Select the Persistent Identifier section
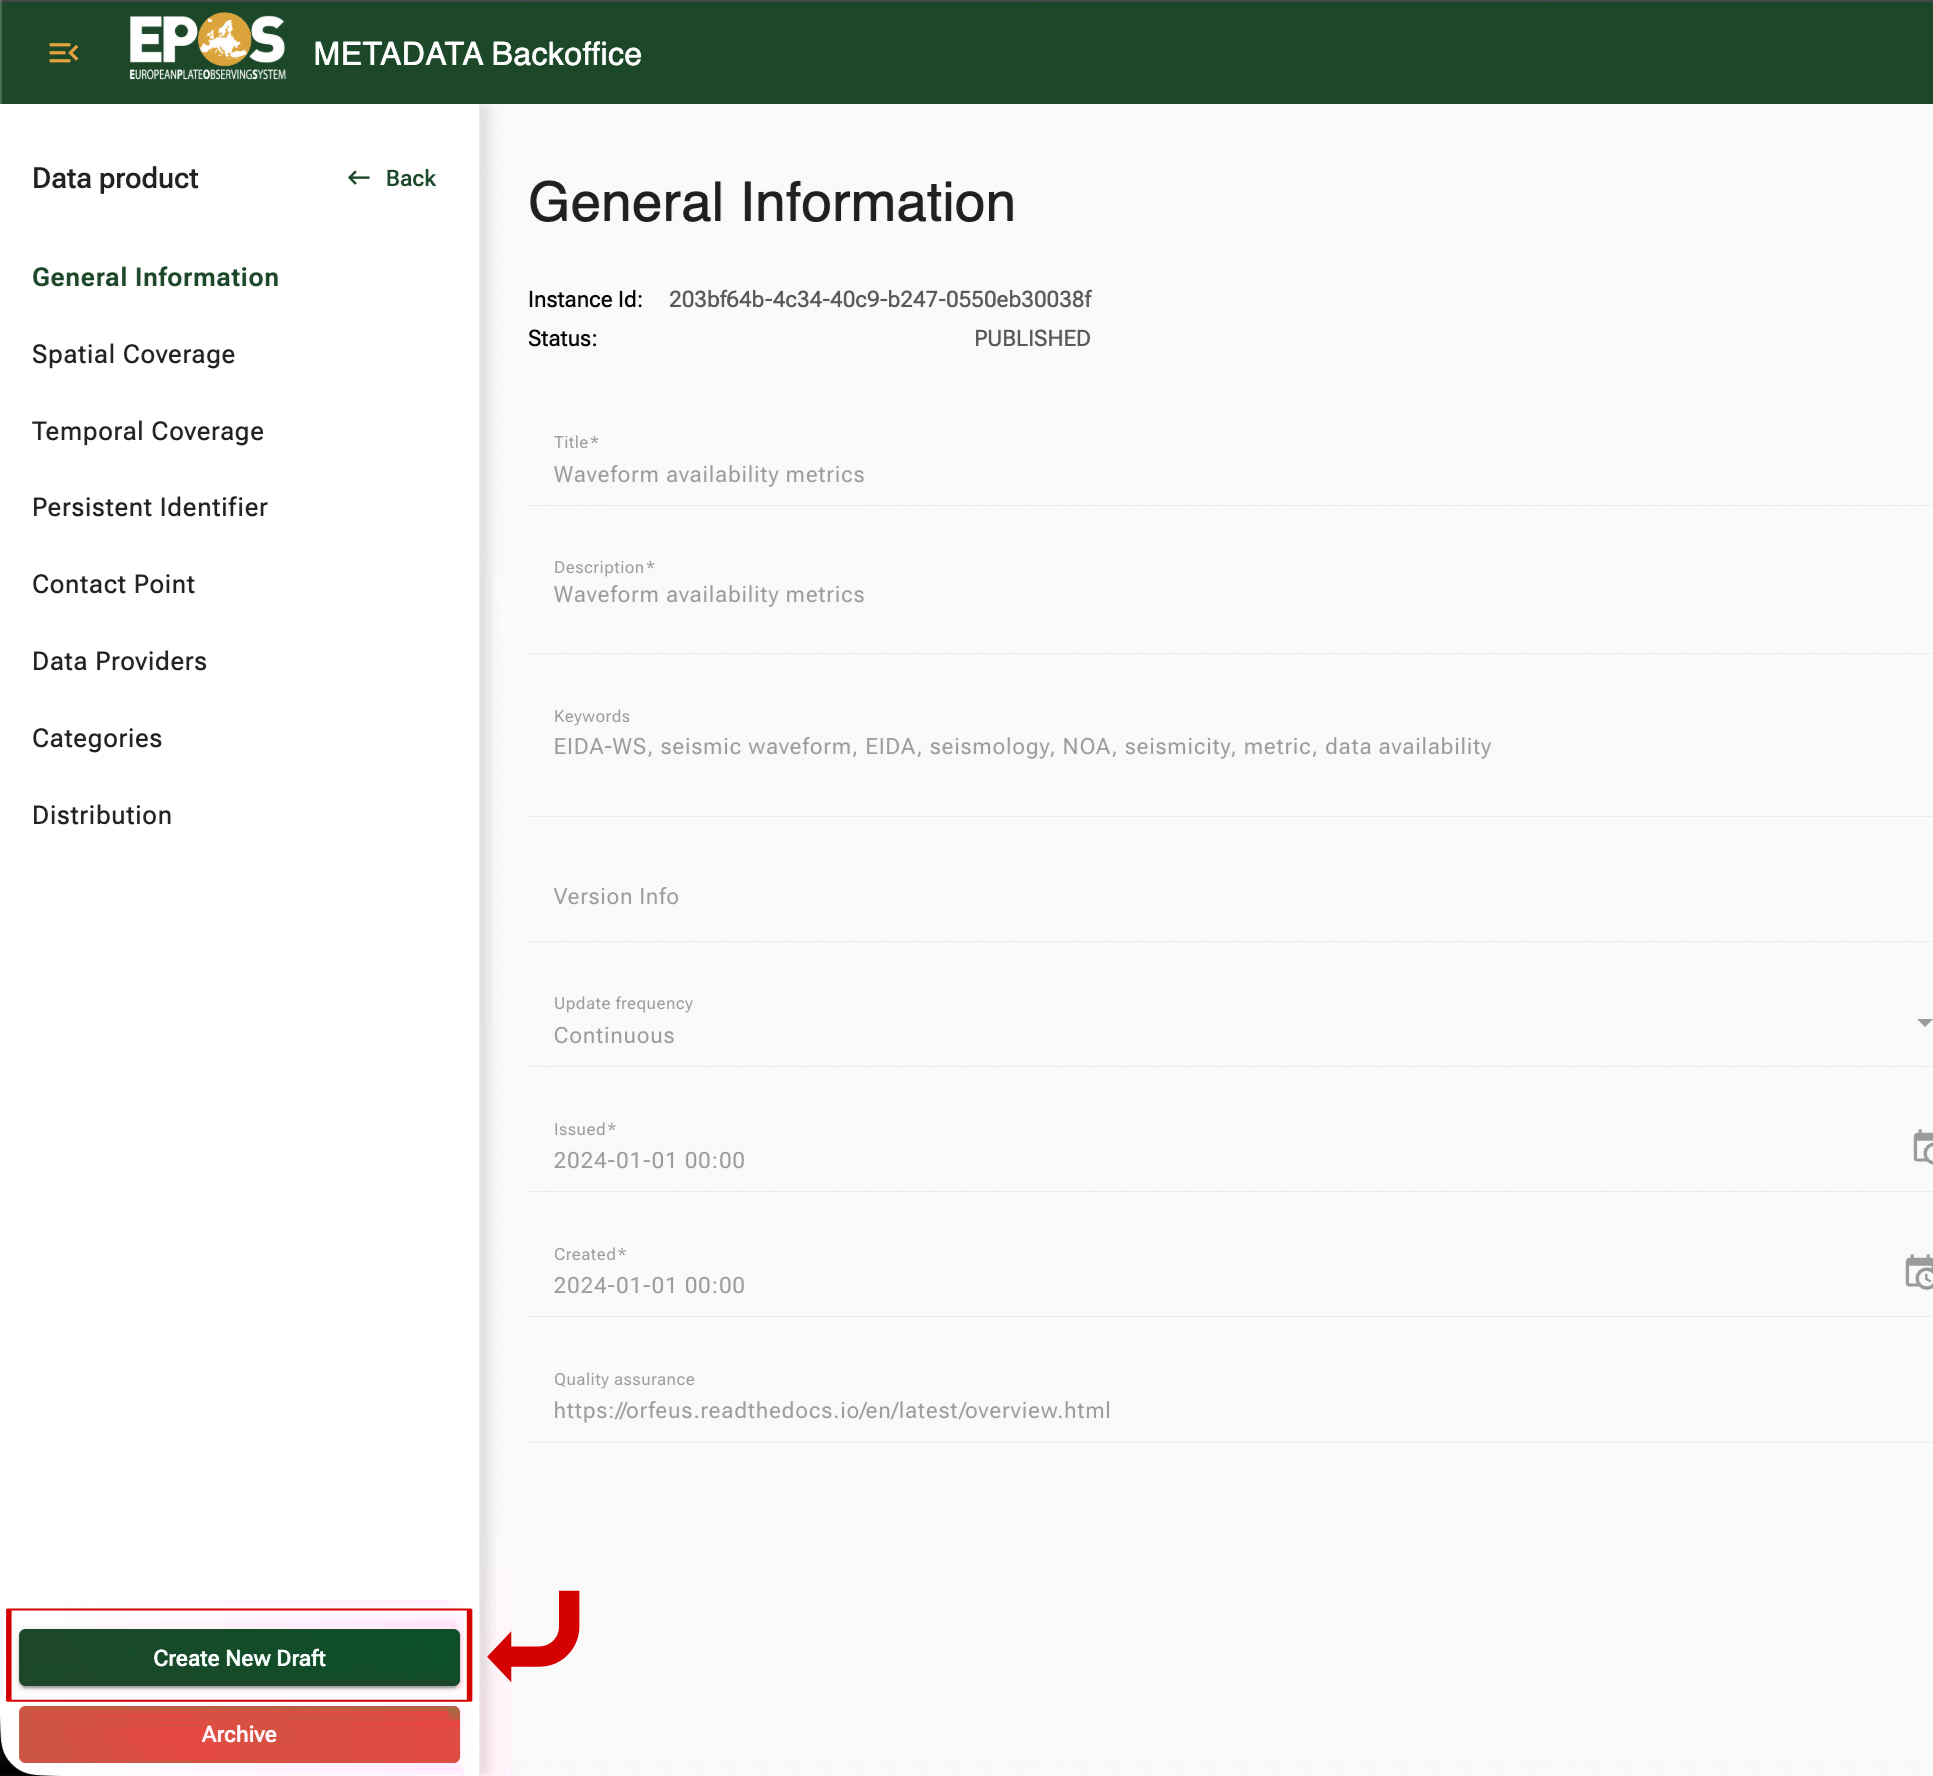The image size is (1933, 1776). pyautogui.click(x=150, y=507)
